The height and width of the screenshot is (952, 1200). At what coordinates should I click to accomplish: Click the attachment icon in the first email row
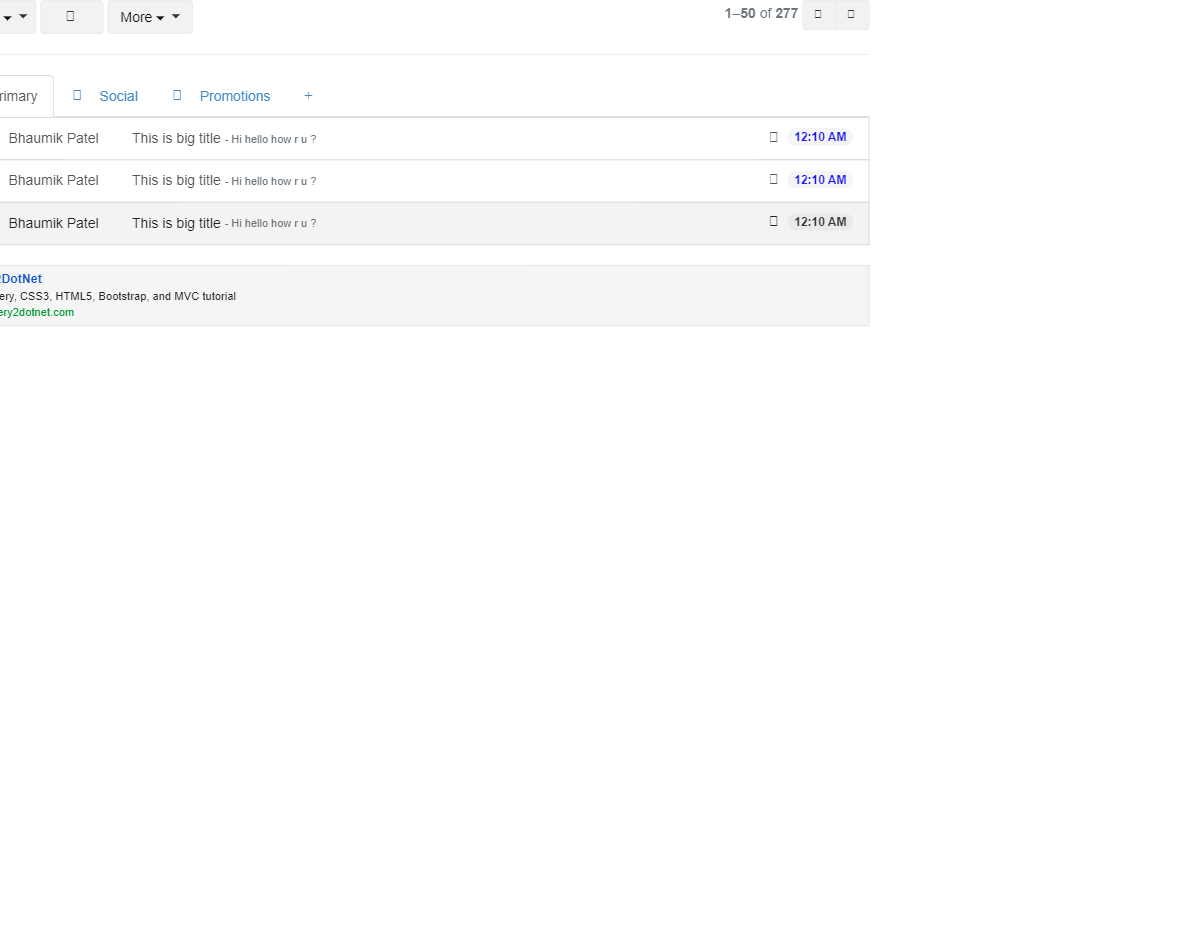pos(773,137)
